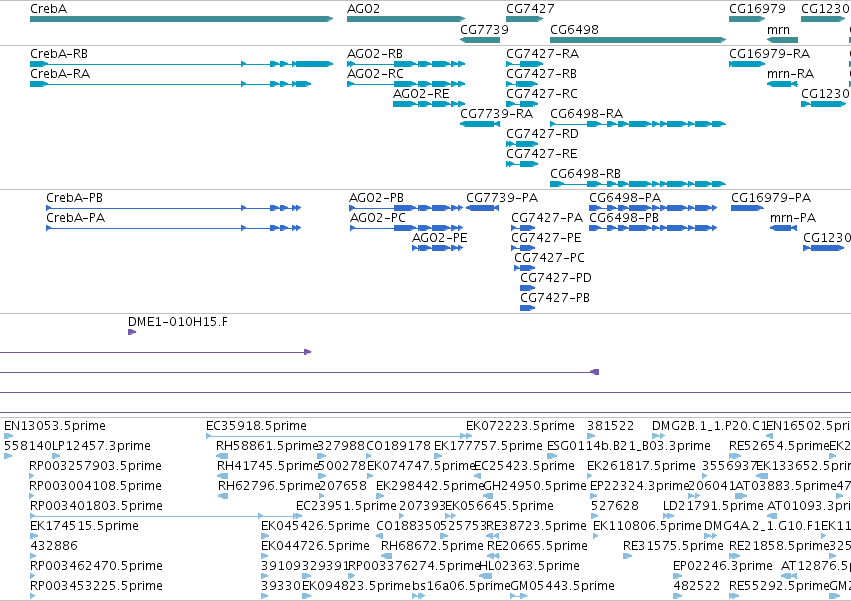The height and width of the screenshot is (601, 851).
Task: Open the RP003453225.5prime EST
Action: click(33, 596)
